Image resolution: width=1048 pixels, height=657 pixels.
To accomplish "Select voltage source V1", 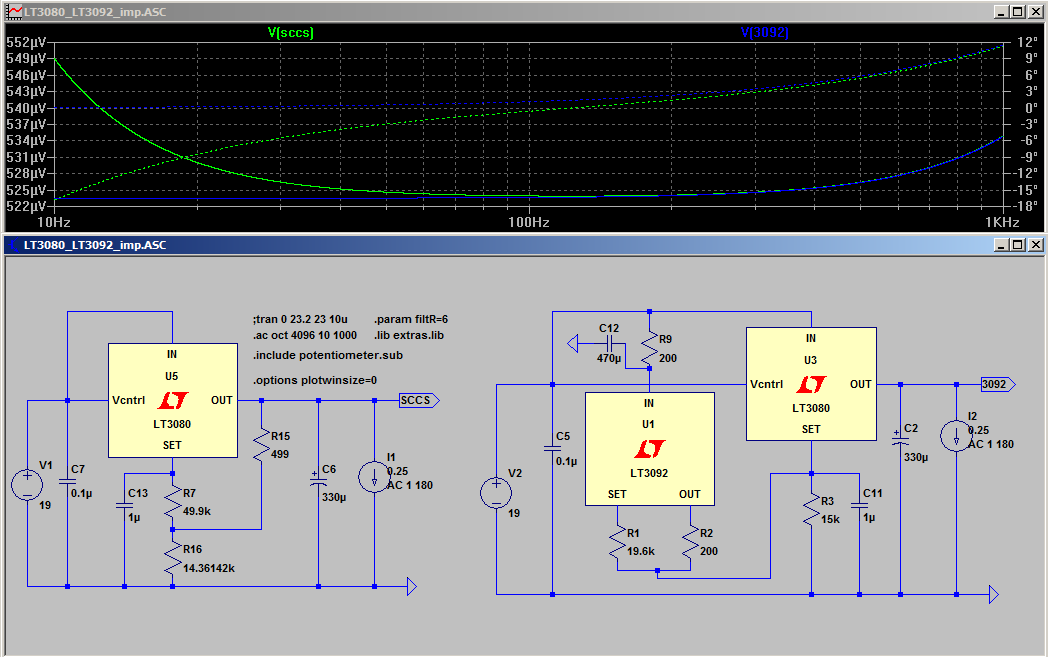I will (27, 485).
